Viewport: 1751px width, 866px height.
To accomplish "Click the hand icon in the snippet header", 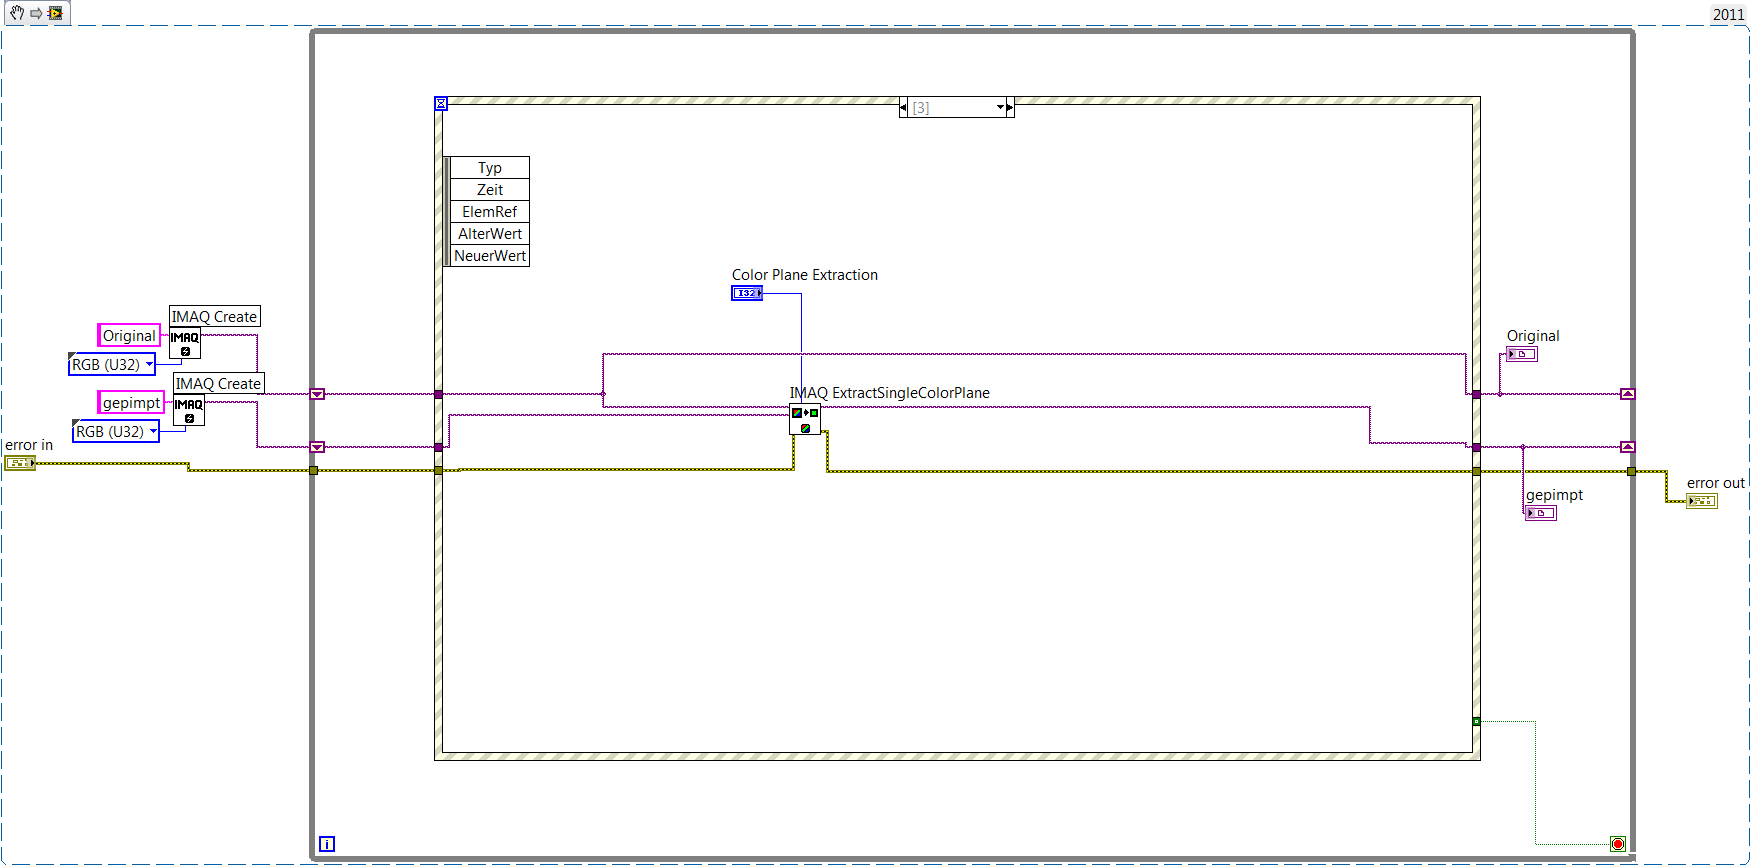I will (x=17, y=13).
